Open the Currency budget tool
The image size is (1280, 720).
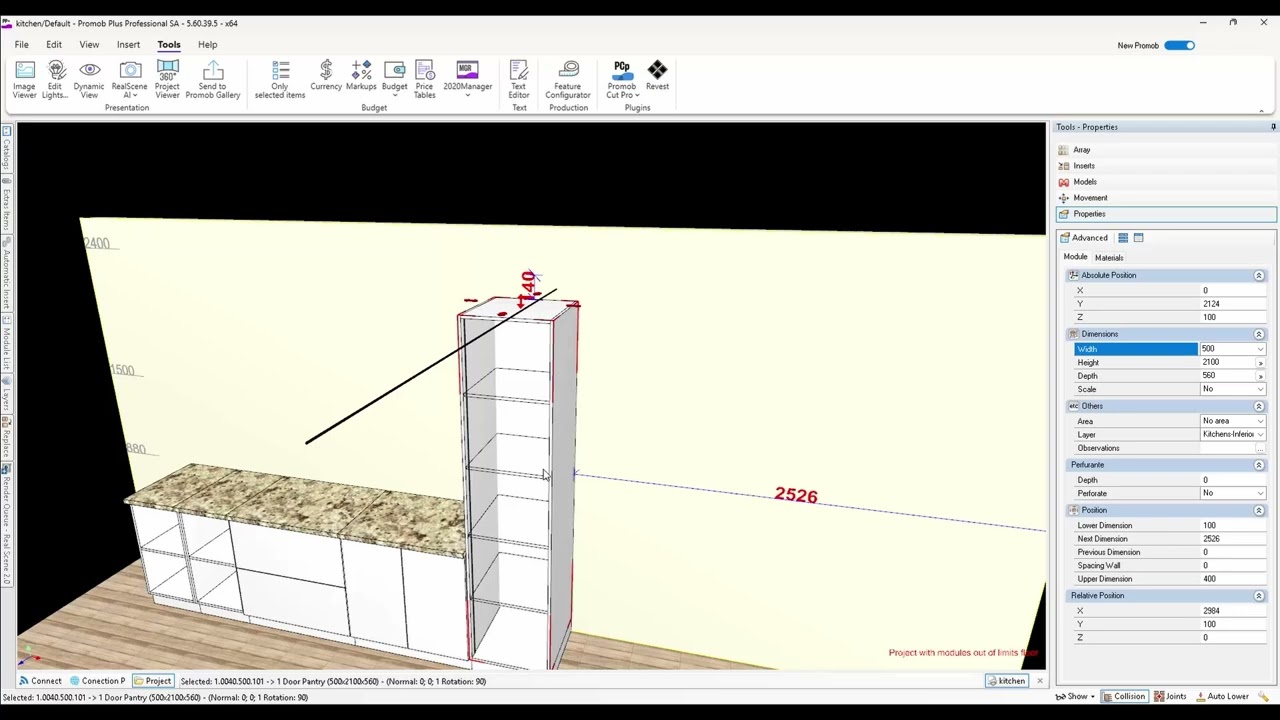pos(326,76)
